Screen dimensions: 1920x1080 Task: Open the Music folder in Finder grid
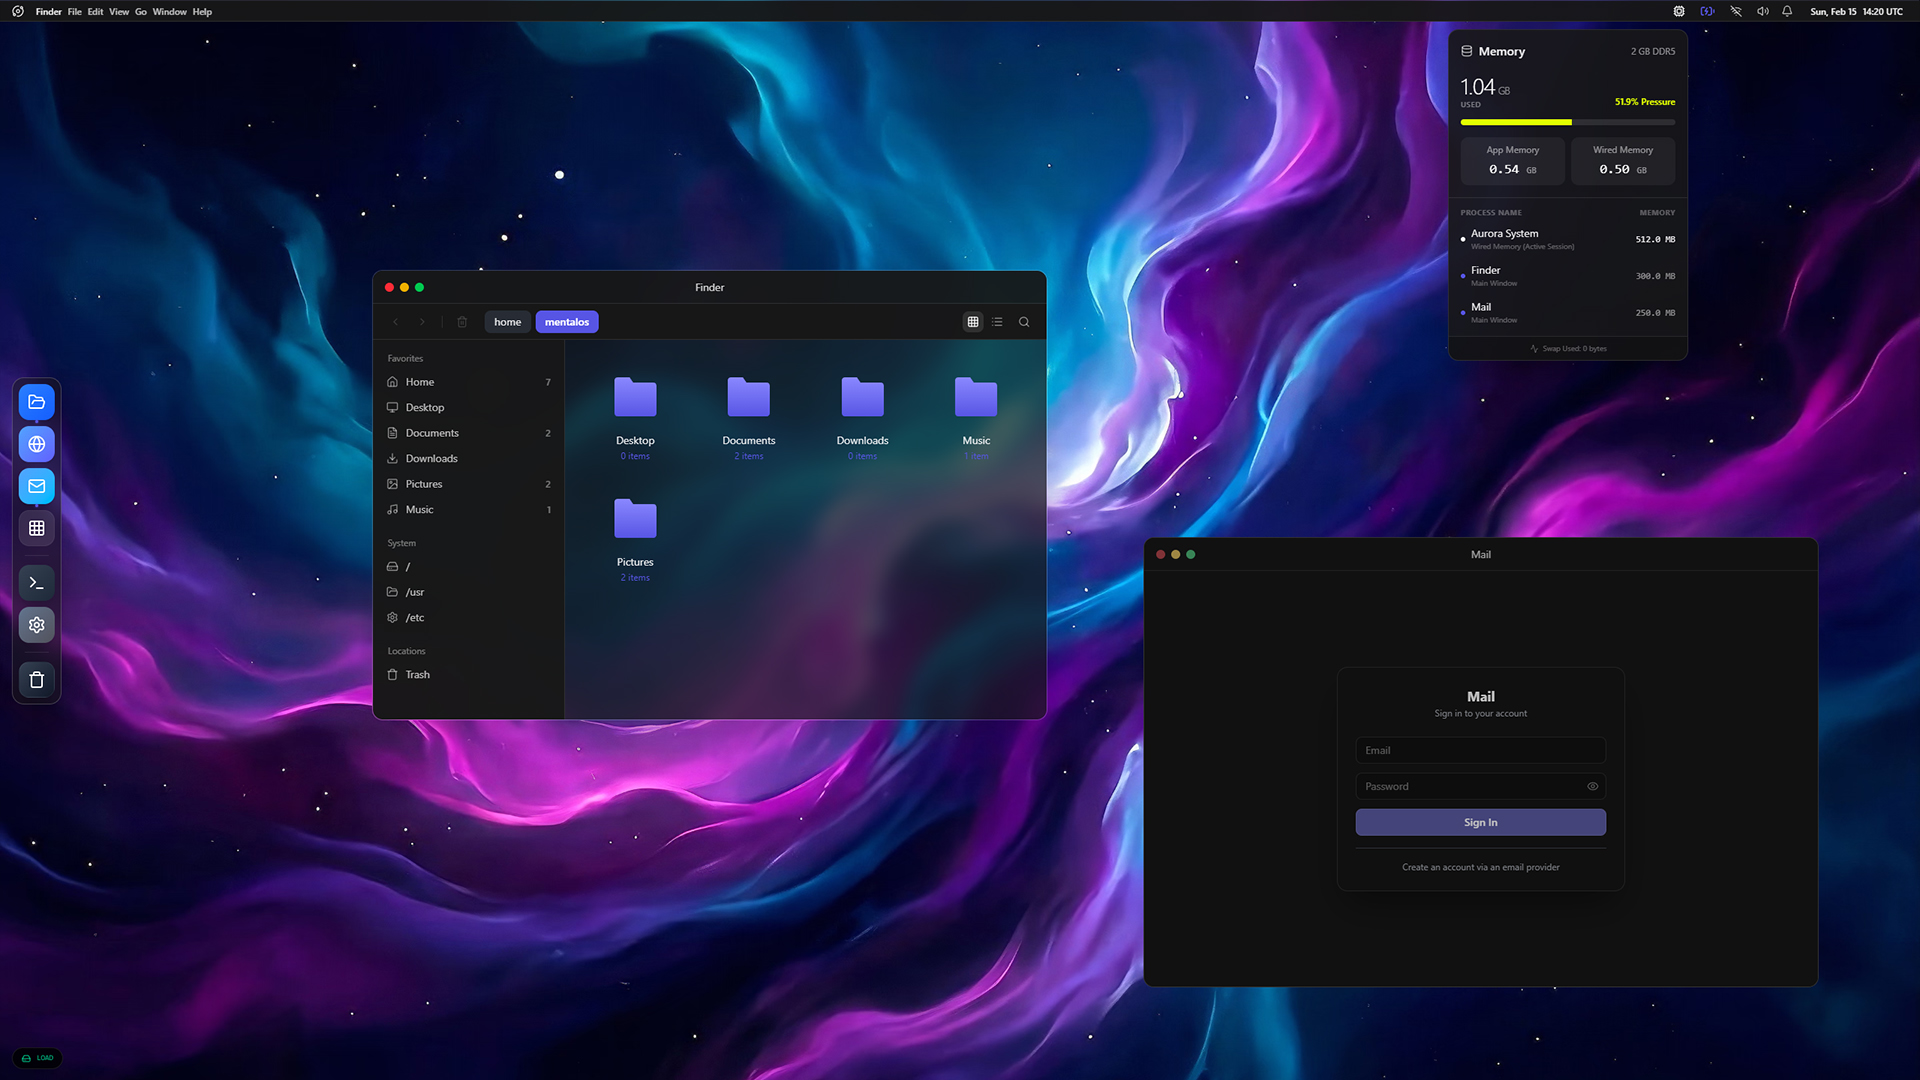pyautogui.click(x=976, y=418)
